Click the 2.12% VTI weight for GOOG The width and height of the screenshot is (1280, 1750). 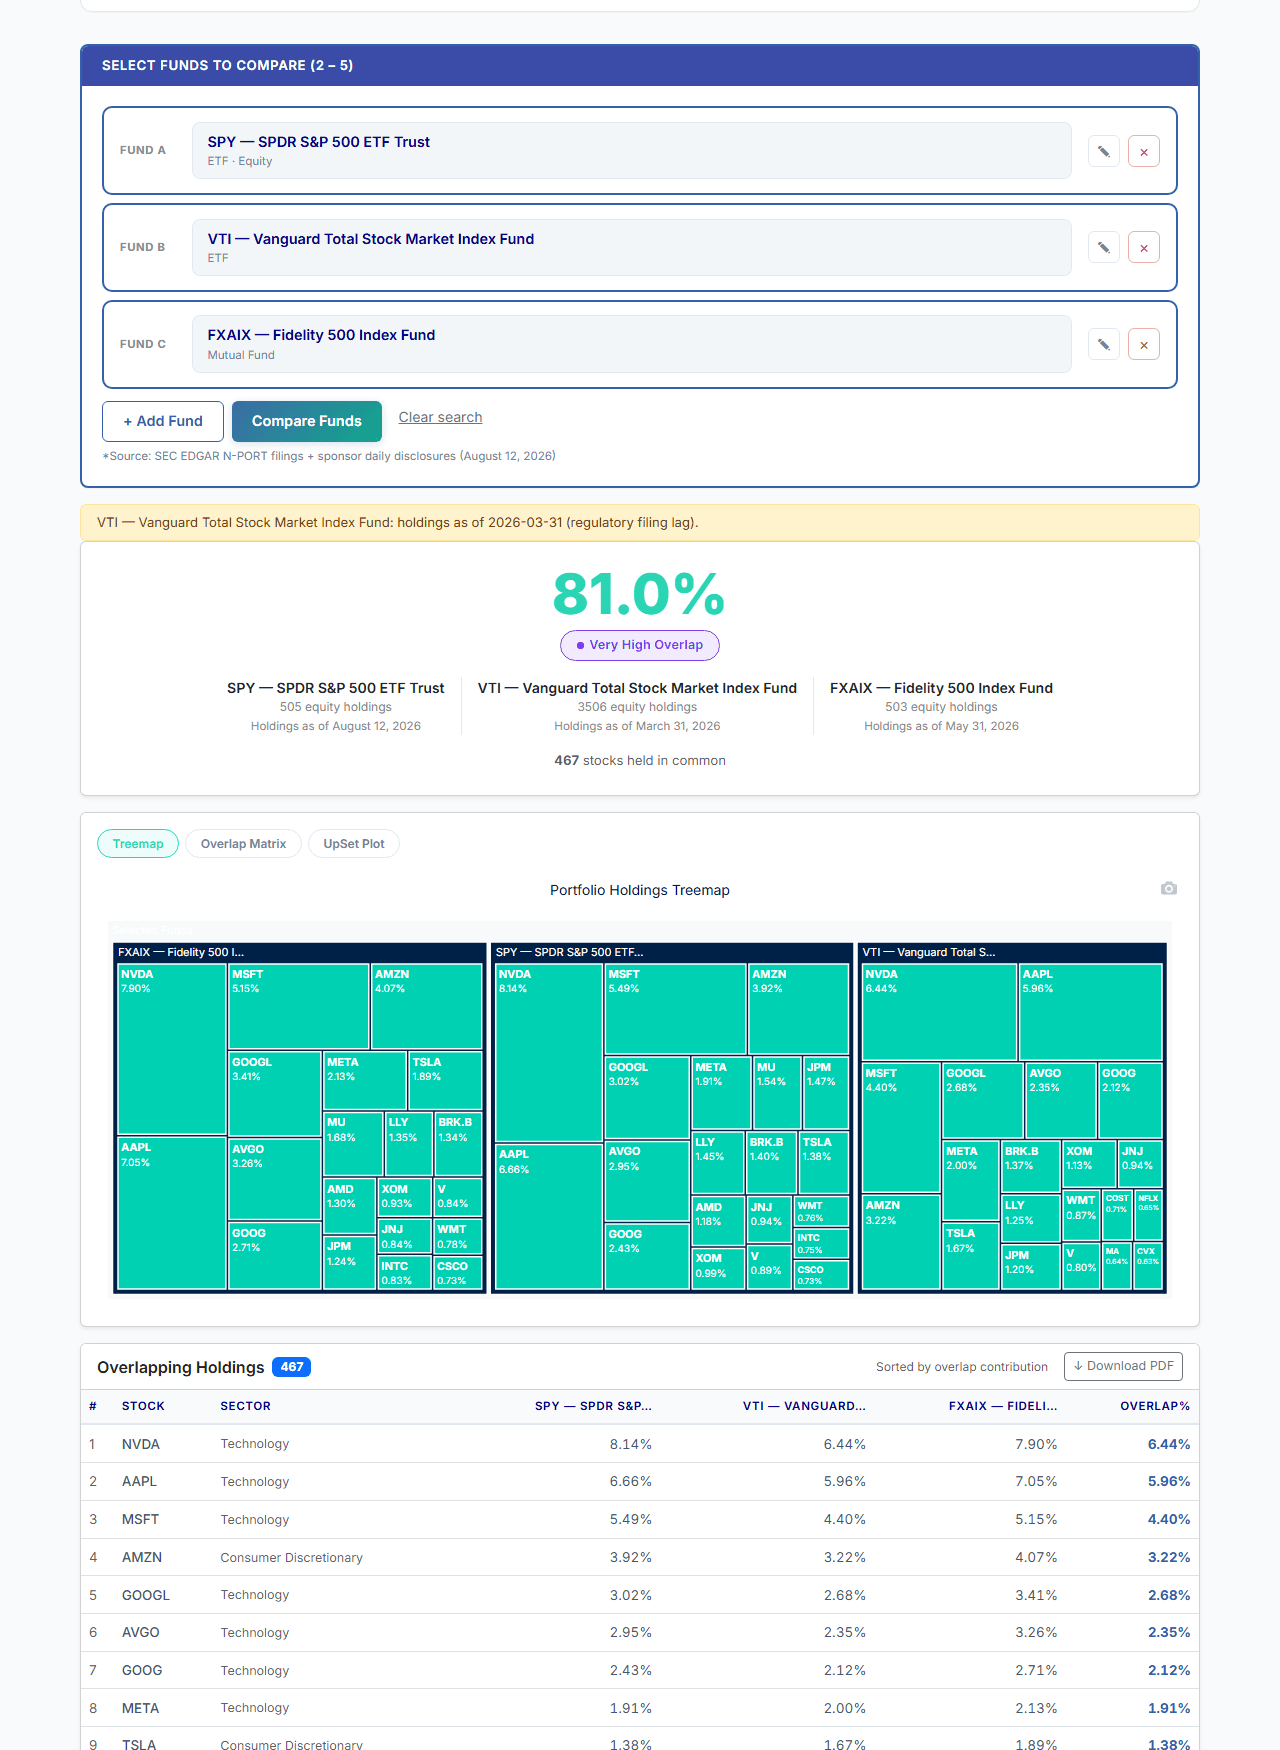(845, 1670)
